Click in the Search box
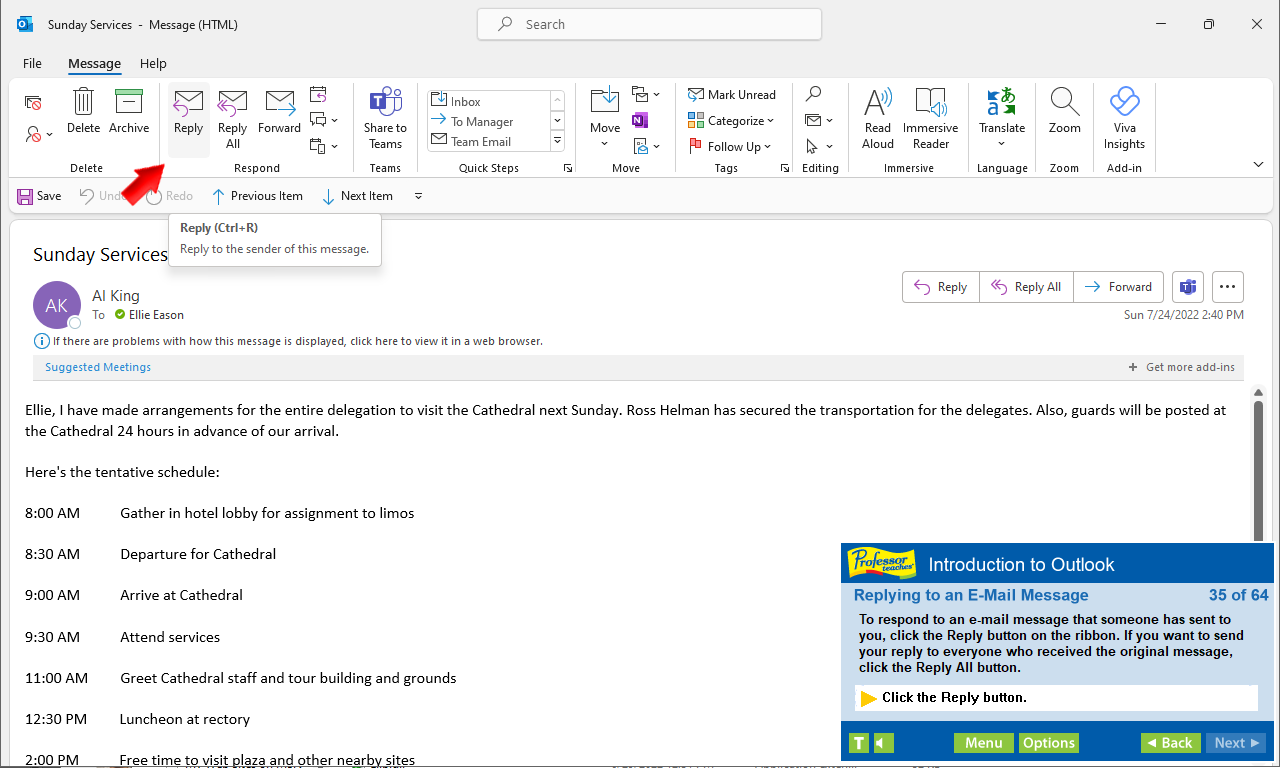1280x768 pixels. [649, 24]
